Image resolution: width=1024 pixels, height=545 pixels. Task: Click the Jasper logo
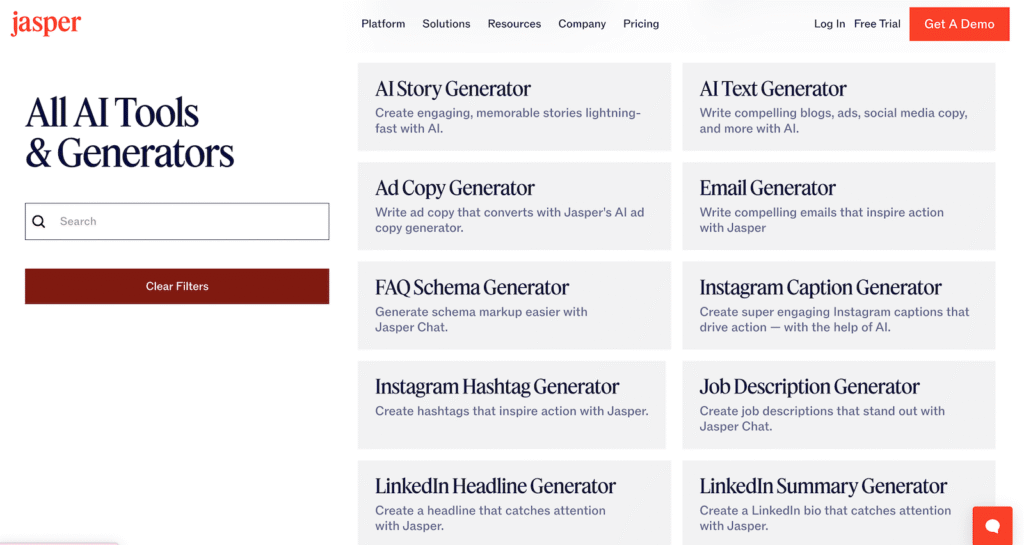tap(46, 23)
